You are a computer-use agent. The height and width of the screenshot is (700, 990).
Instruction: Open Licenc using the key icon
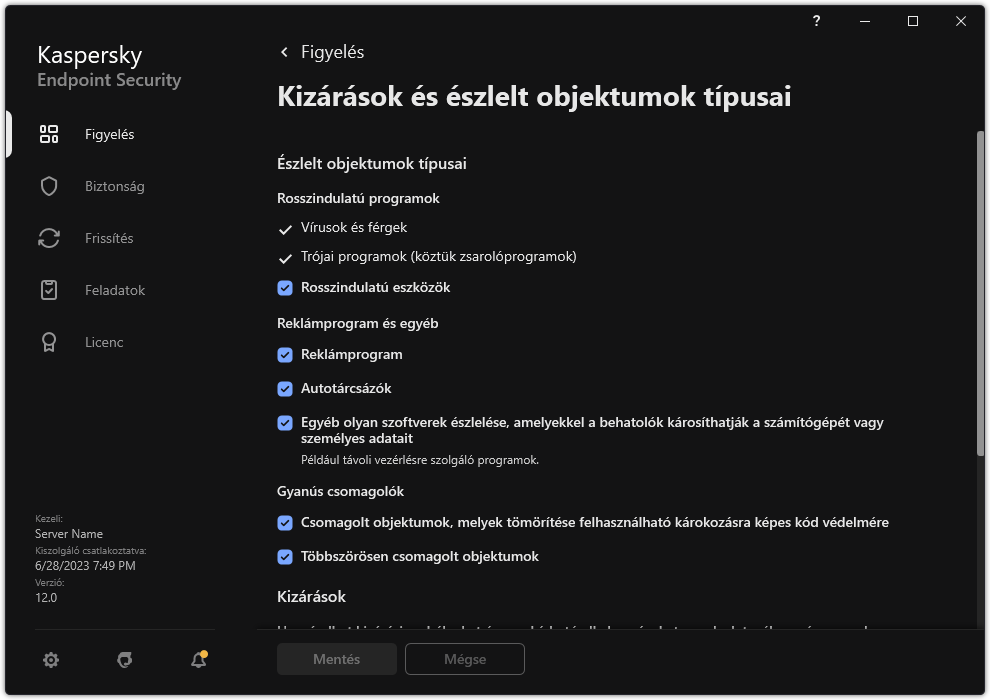tap(48, 342)
